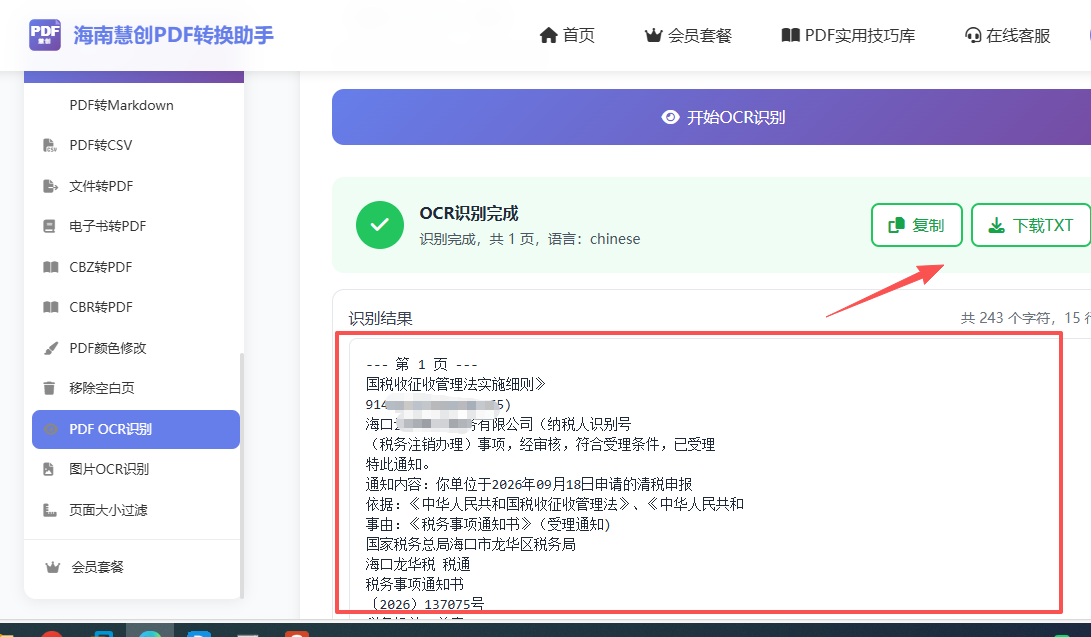Click the eye icon in 开始OCR识别 button
The image size is (1091, 637).
670,118
